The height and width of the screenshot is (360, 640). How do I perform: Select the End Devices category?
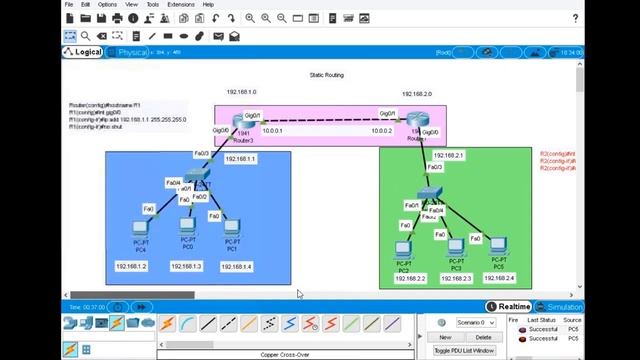(x=86, y=323)
